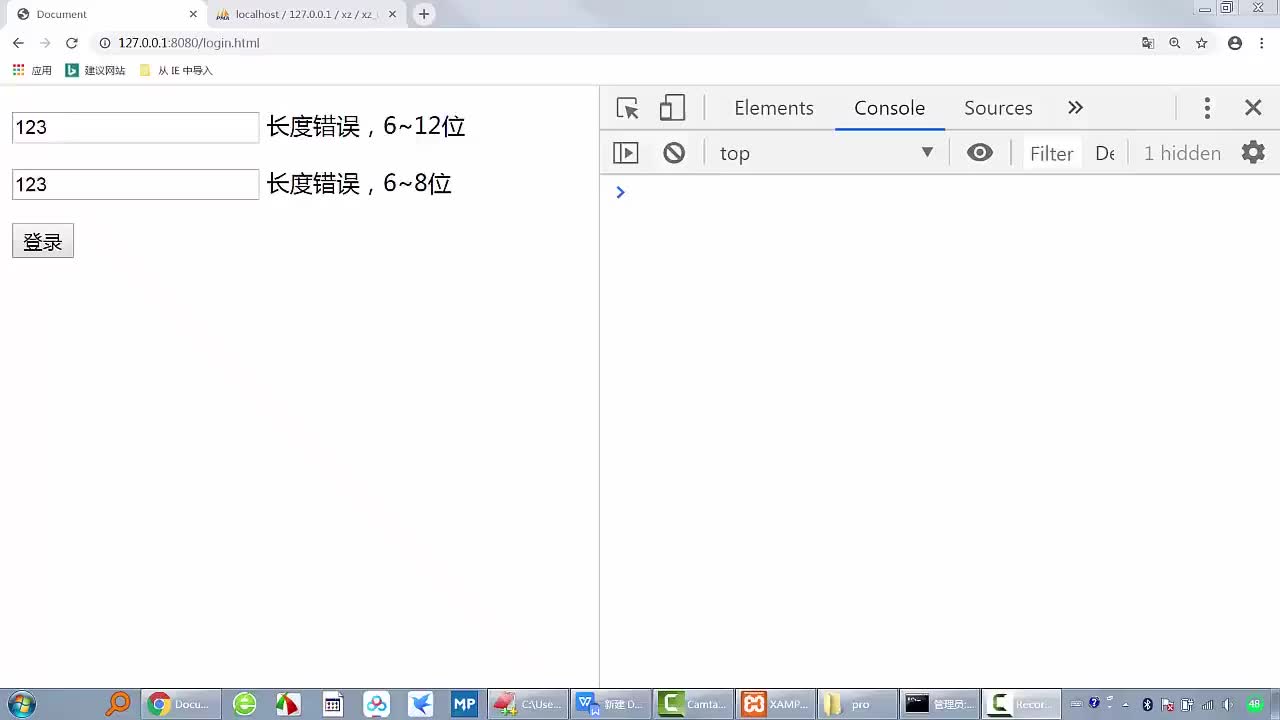
Task: Click the XAMPP taskbar button
Action: tap(777, 704)
